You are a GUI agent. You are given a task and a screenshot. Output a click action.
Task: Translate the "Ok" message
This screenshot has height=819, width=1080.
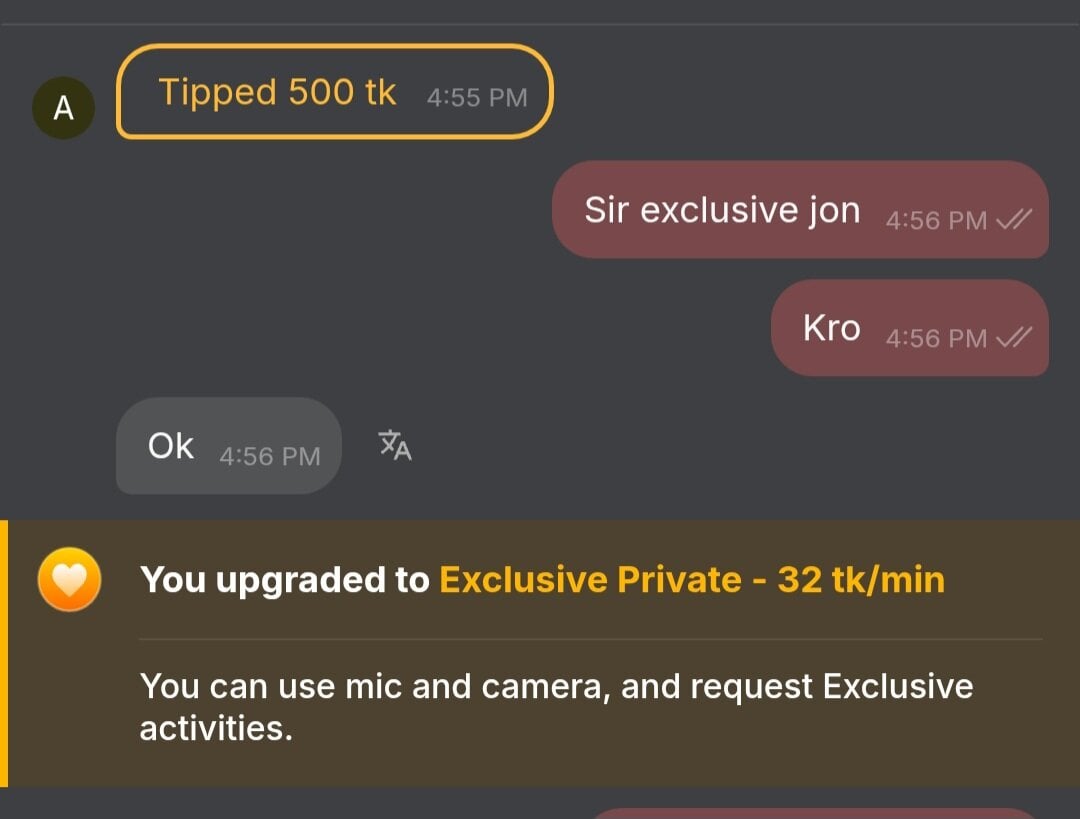click(395, 445)
